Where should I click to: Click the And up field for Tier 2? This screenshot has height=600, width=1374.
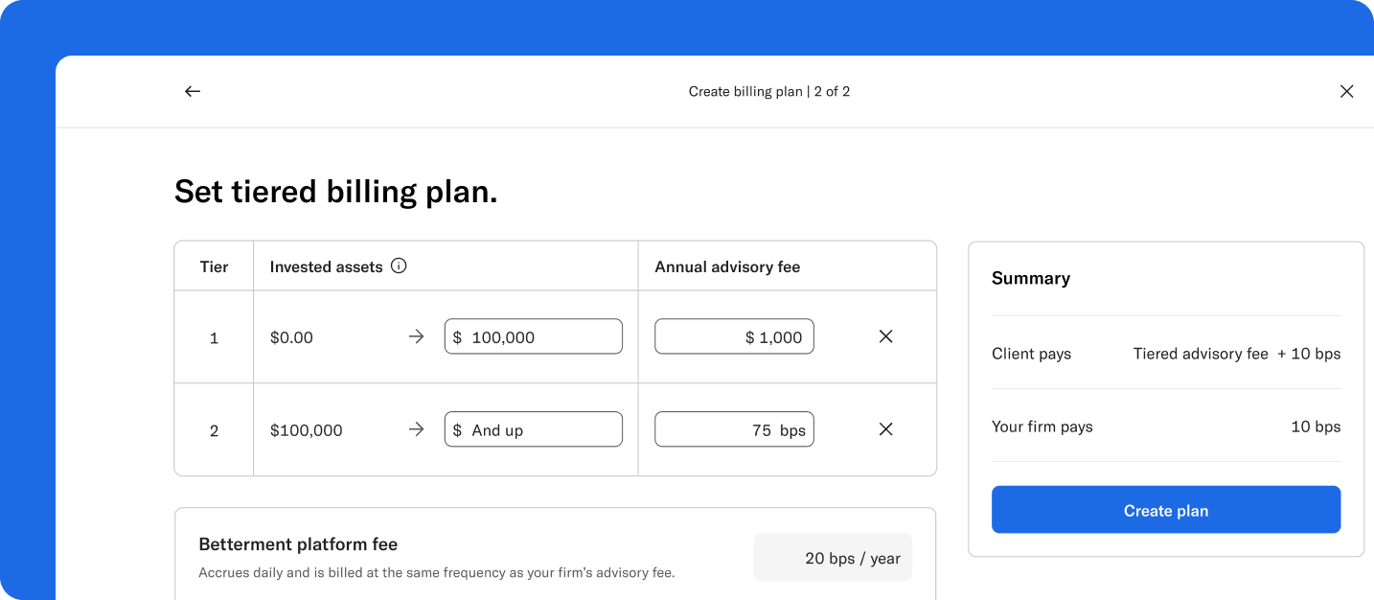[x=533, y=429]
